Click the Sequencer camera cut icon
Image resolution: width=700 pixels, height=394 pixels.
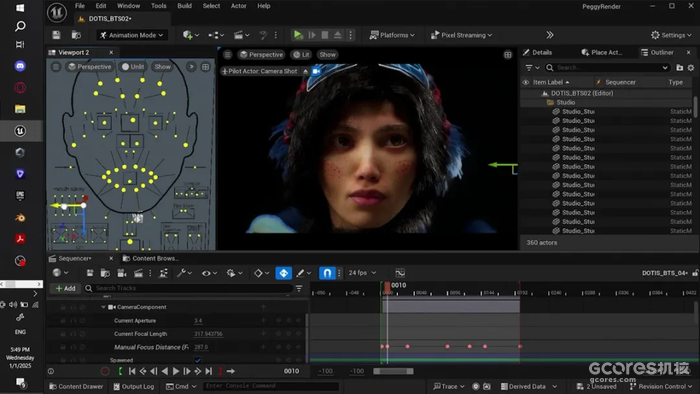(x=122, y=273)
